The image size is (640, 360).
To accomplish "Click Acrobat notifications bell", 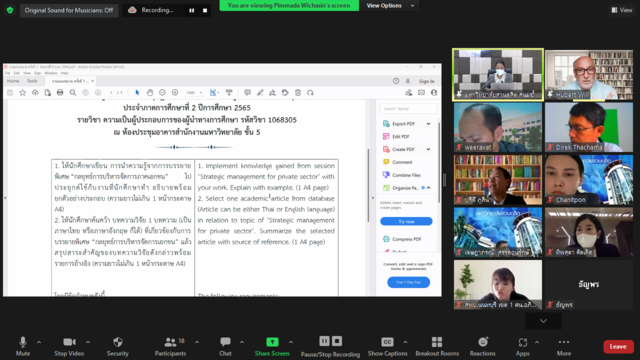I will pos(408,81).
